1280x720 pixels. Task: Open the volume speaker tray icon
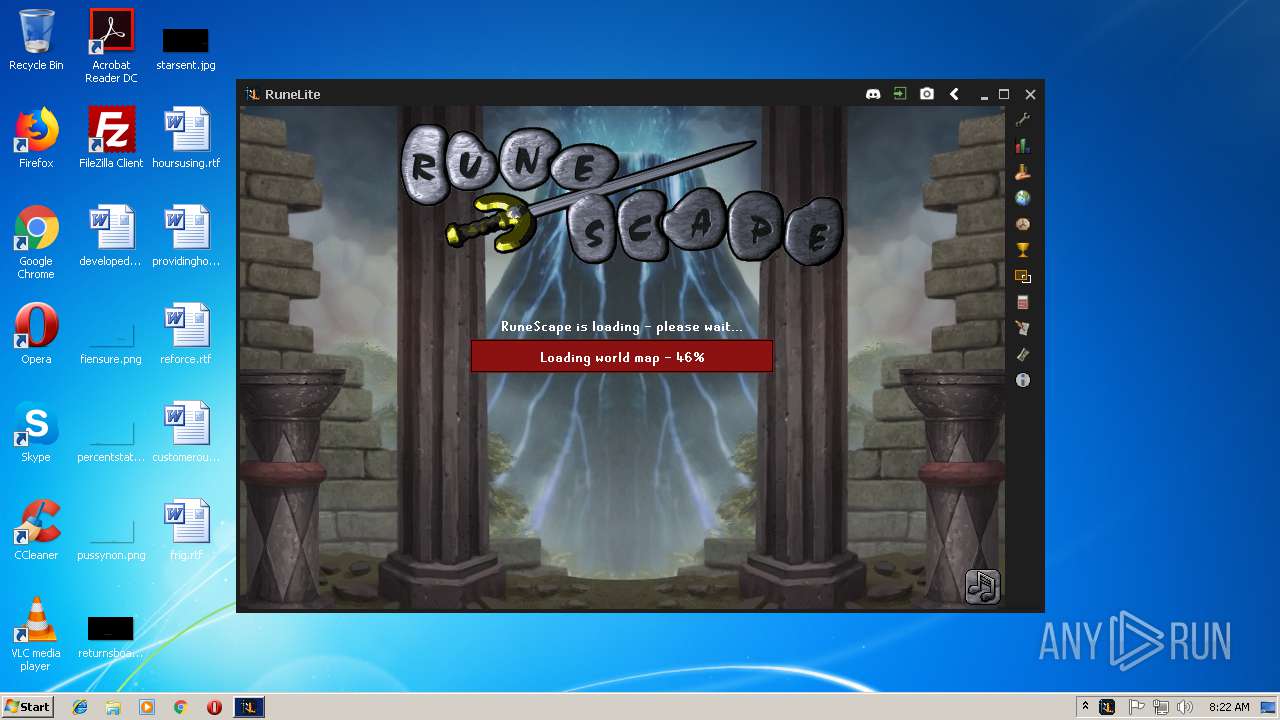[1185, 707]
